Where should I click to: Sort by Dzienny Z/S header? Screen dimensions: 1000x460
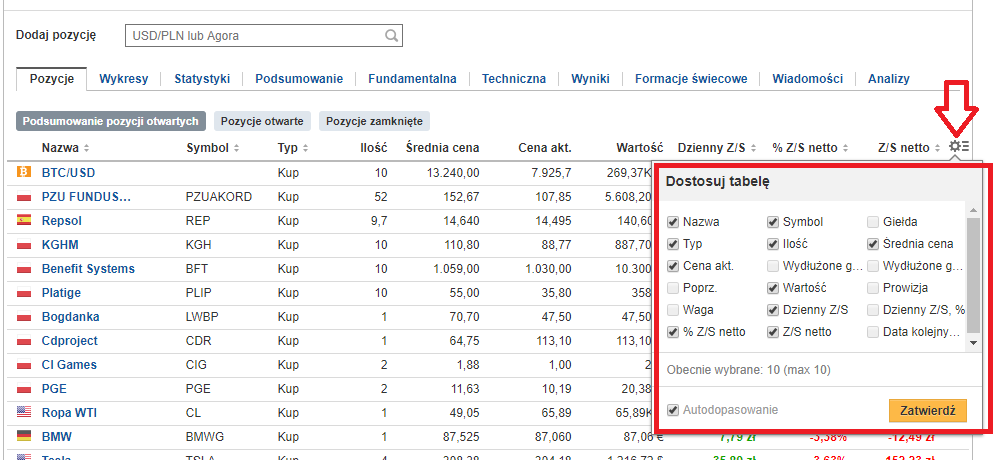coord(717,148)
